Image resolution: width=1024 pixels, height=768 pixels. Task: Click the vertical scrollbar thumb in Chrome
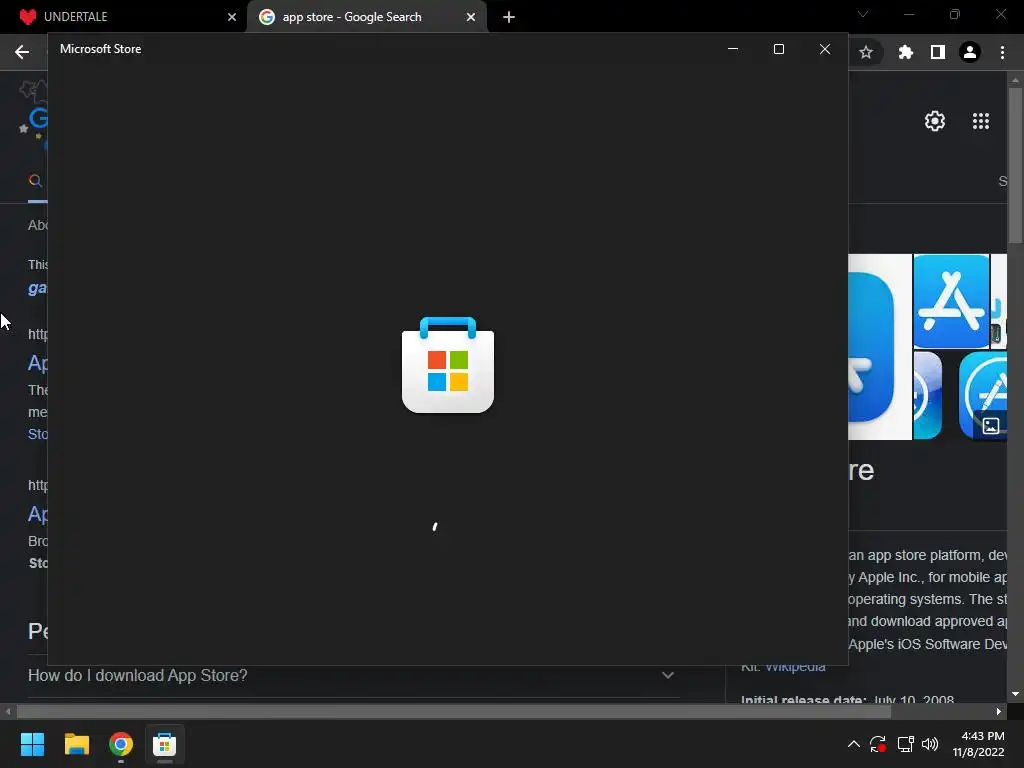point(1015,165)
